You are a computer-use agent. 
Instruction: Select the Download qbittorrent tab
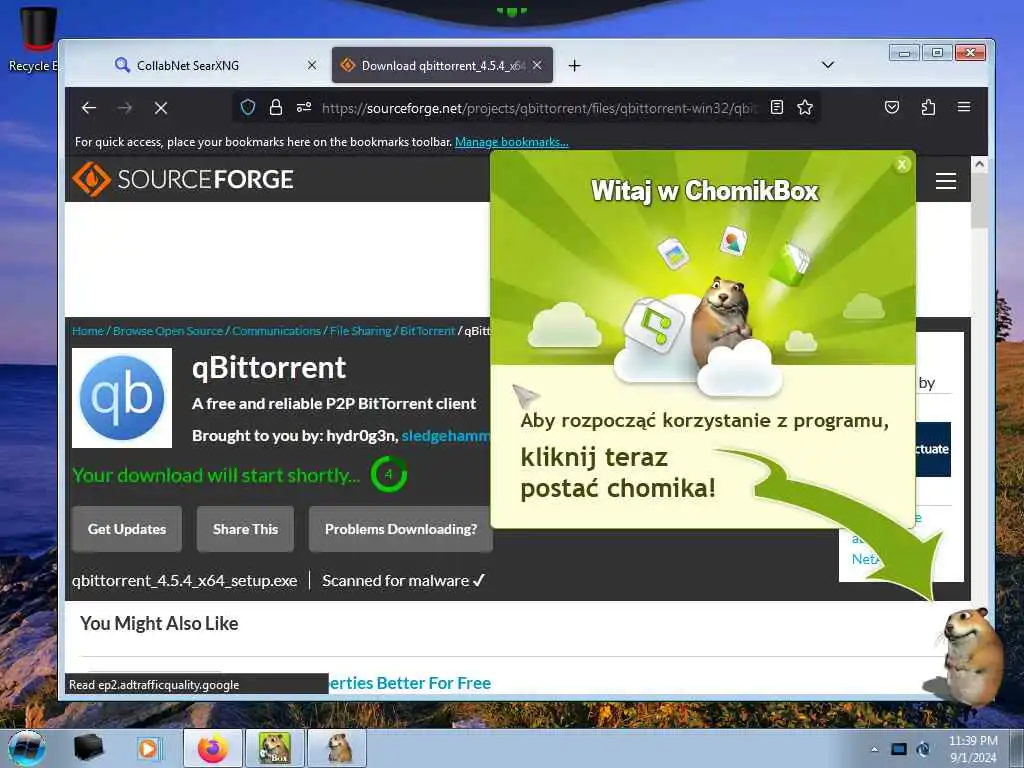(x=442, y=65)
